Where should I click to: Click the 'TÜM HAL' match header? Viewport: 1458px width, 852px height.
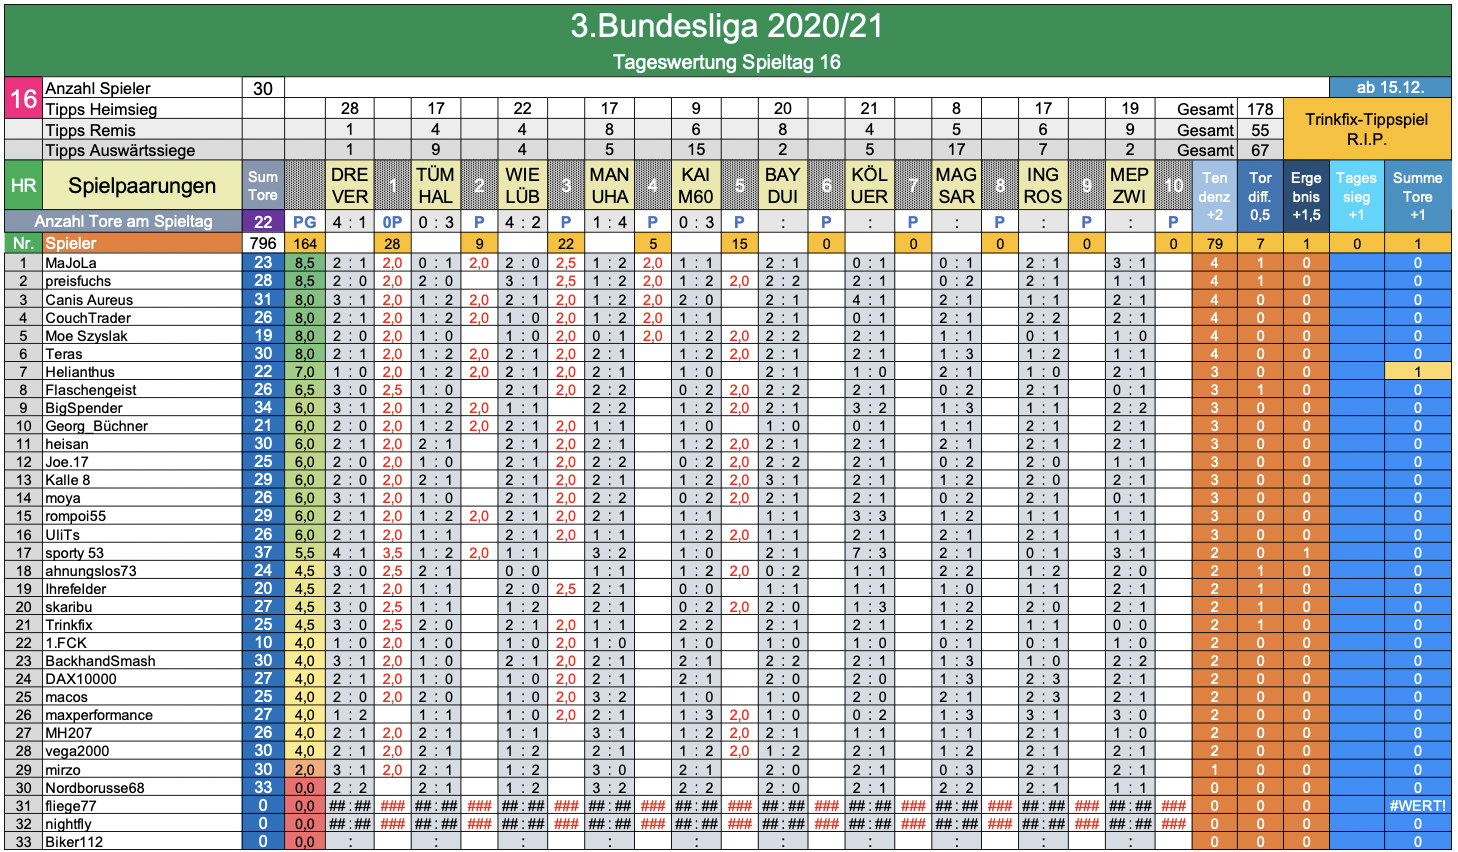(x=436, y=186)
